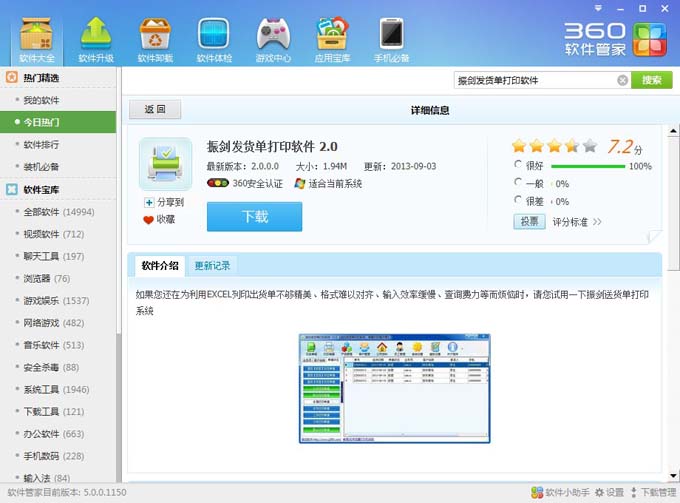Image resolution: width=680 pixels, height=503 pixels.
Task: Open 游戏娱乐 (1537) category
Action: pos(58,300)
